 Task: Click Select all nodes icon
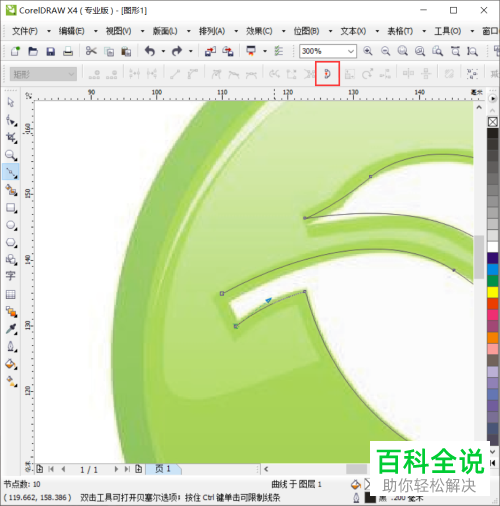[x=472, y=74]
